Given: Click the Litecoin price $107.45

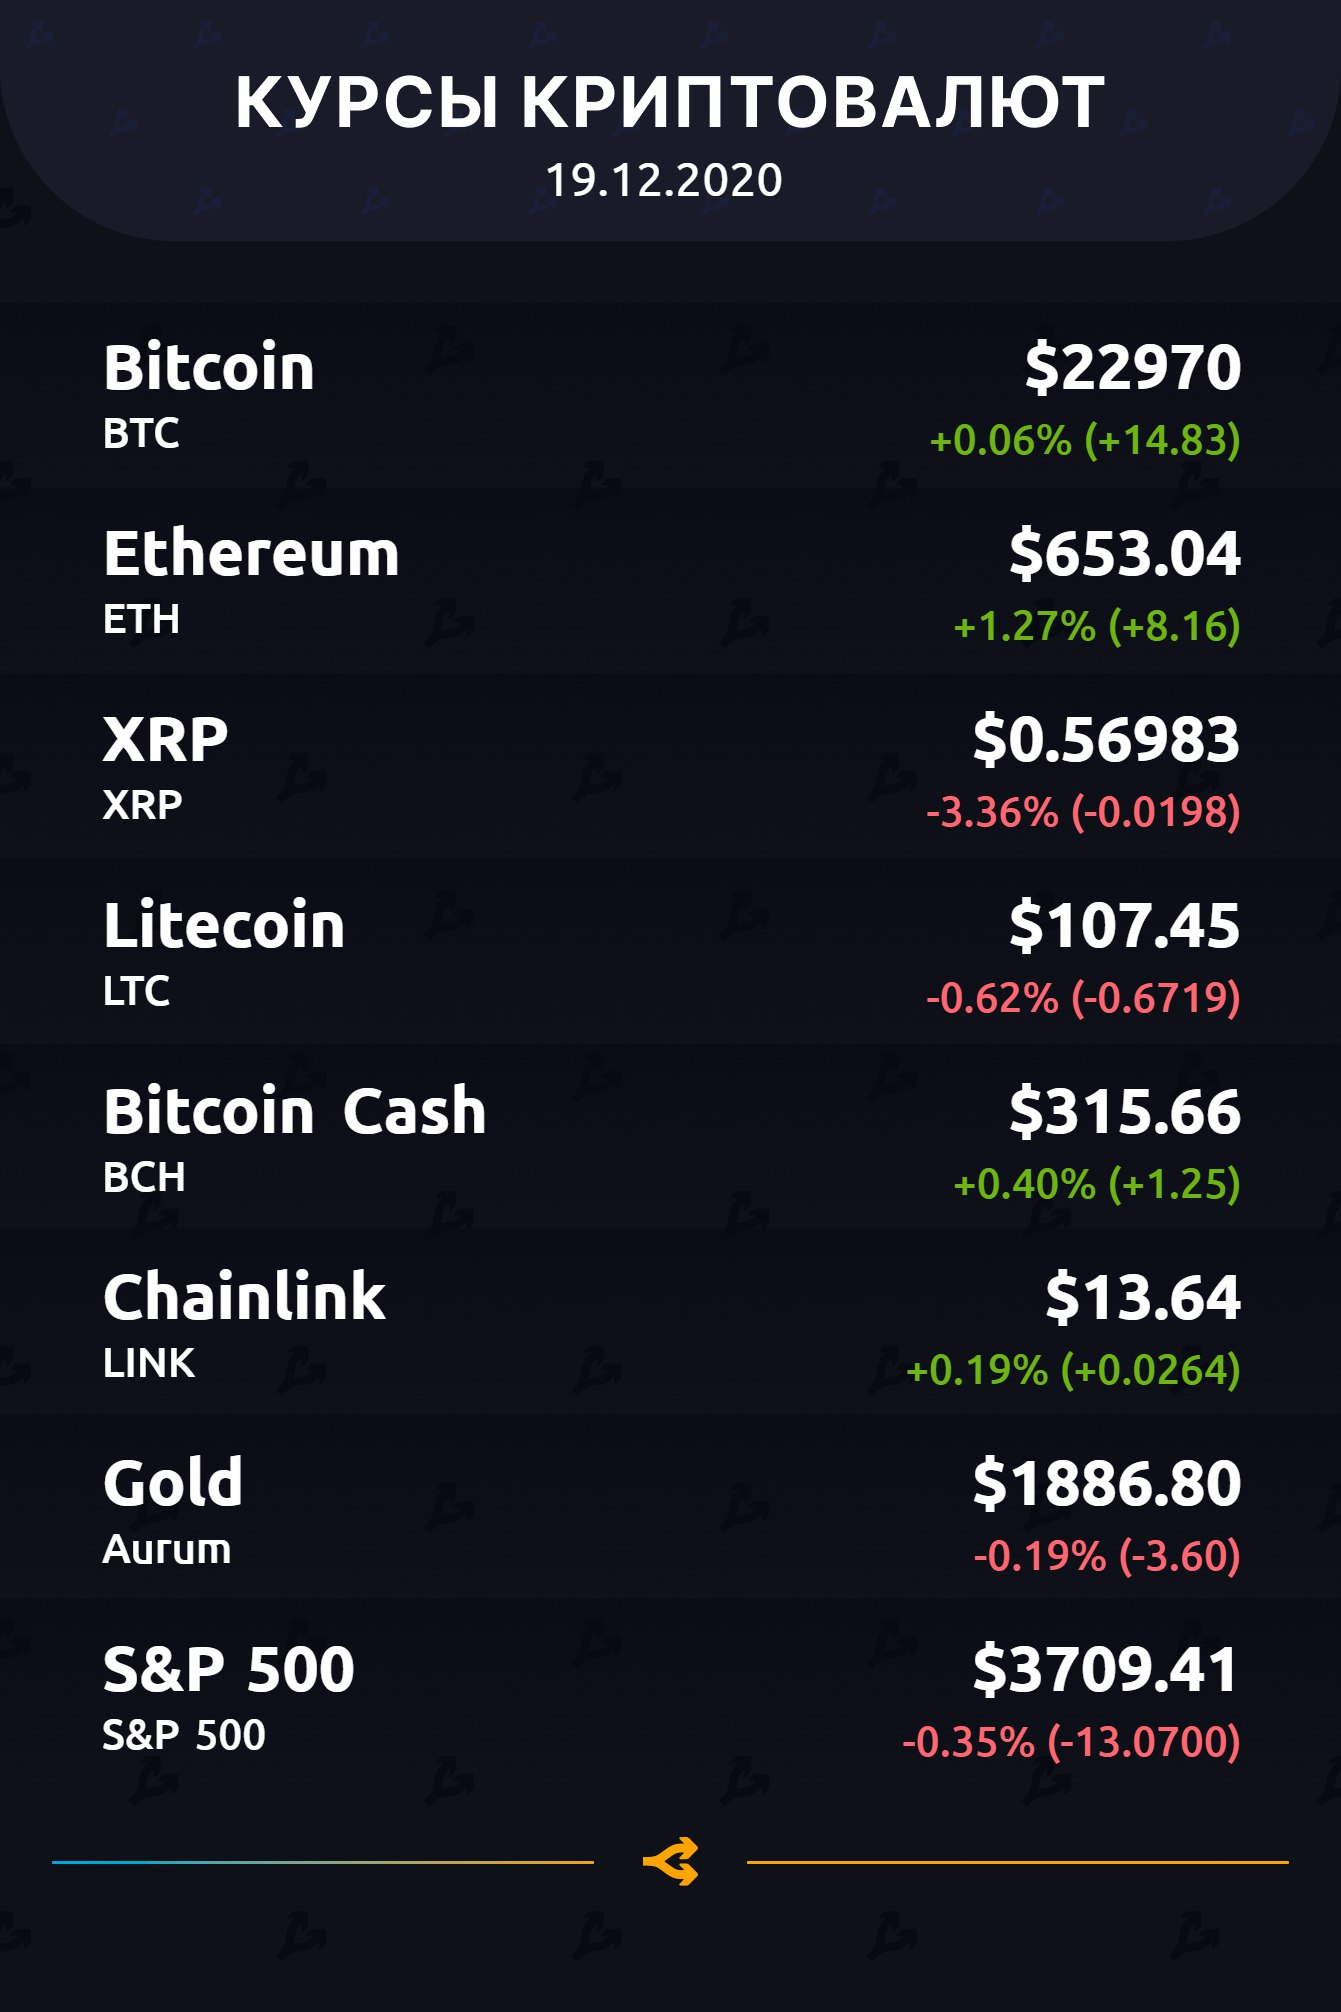Looking at the screenshot, I should click(x=1124, y=926).
